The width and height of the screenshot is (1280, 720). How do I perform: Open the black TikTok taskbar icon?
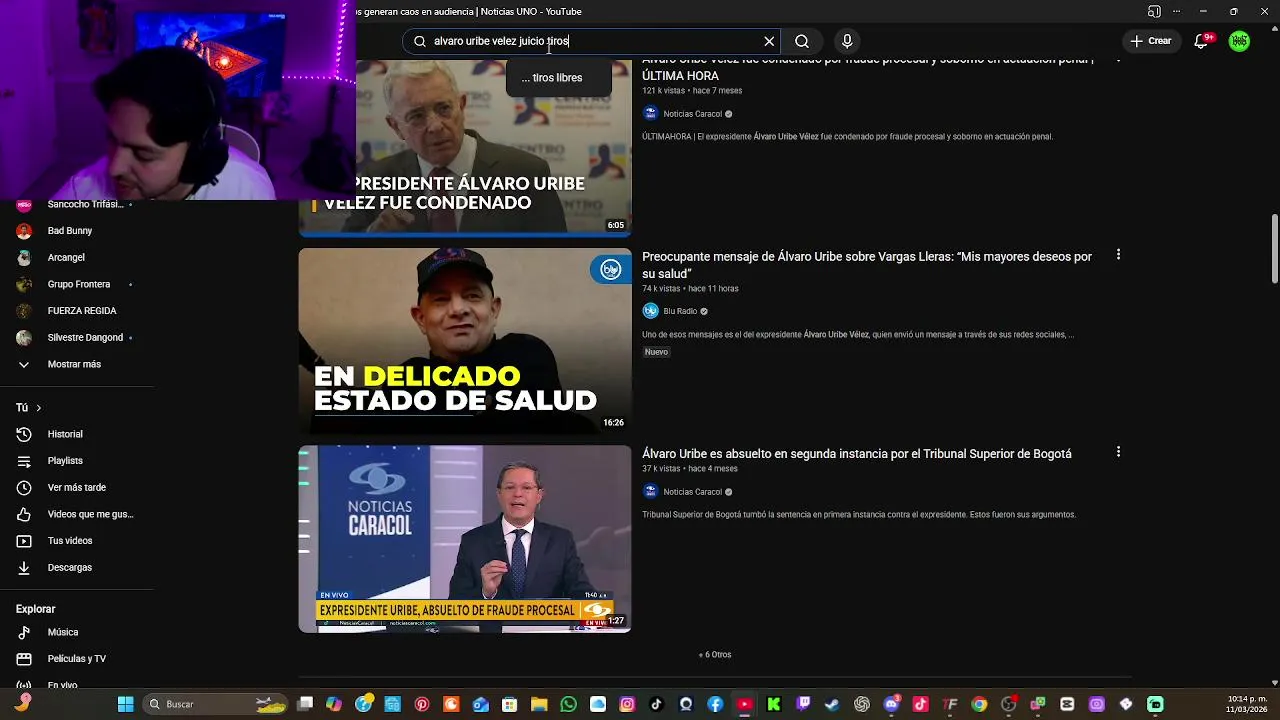point(657,704)
